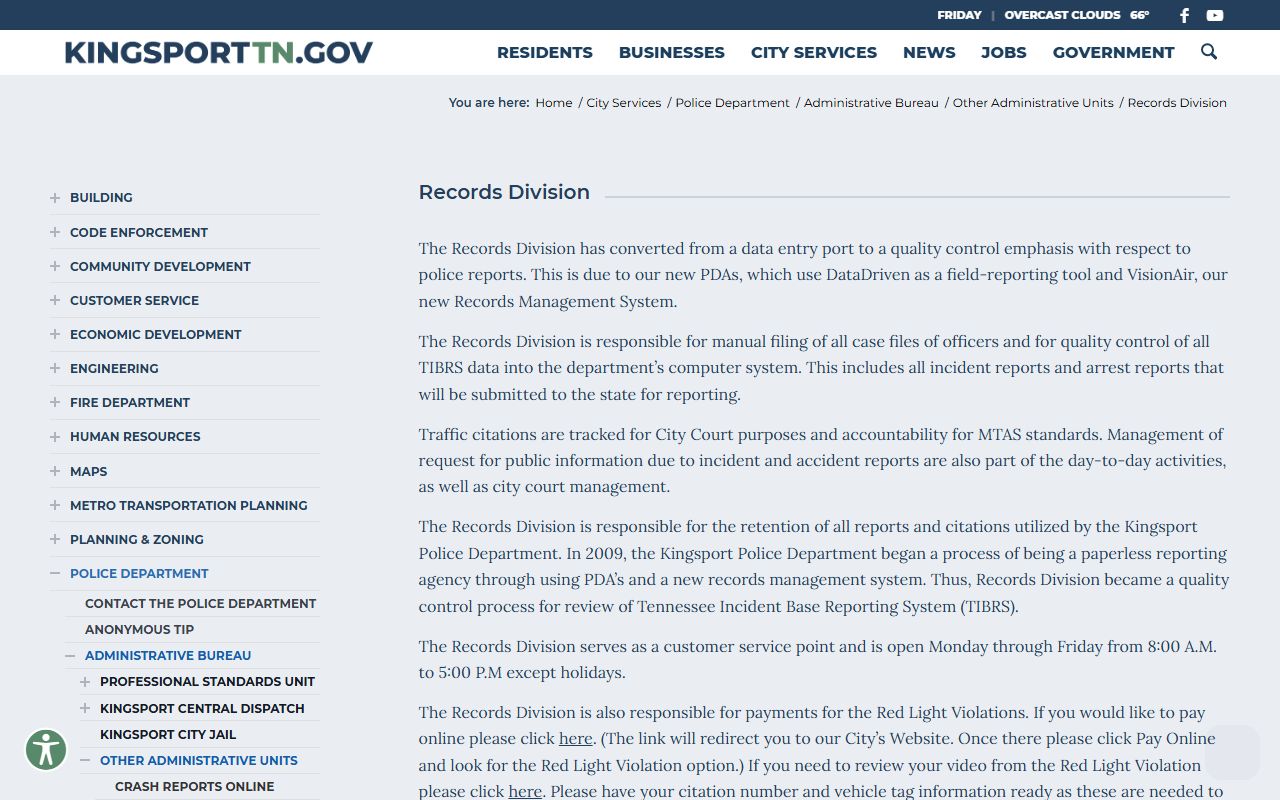Open Other Administrative Units sidebar link
Image resolution: width=1280 pixels, height=800 pixels.
199,761
